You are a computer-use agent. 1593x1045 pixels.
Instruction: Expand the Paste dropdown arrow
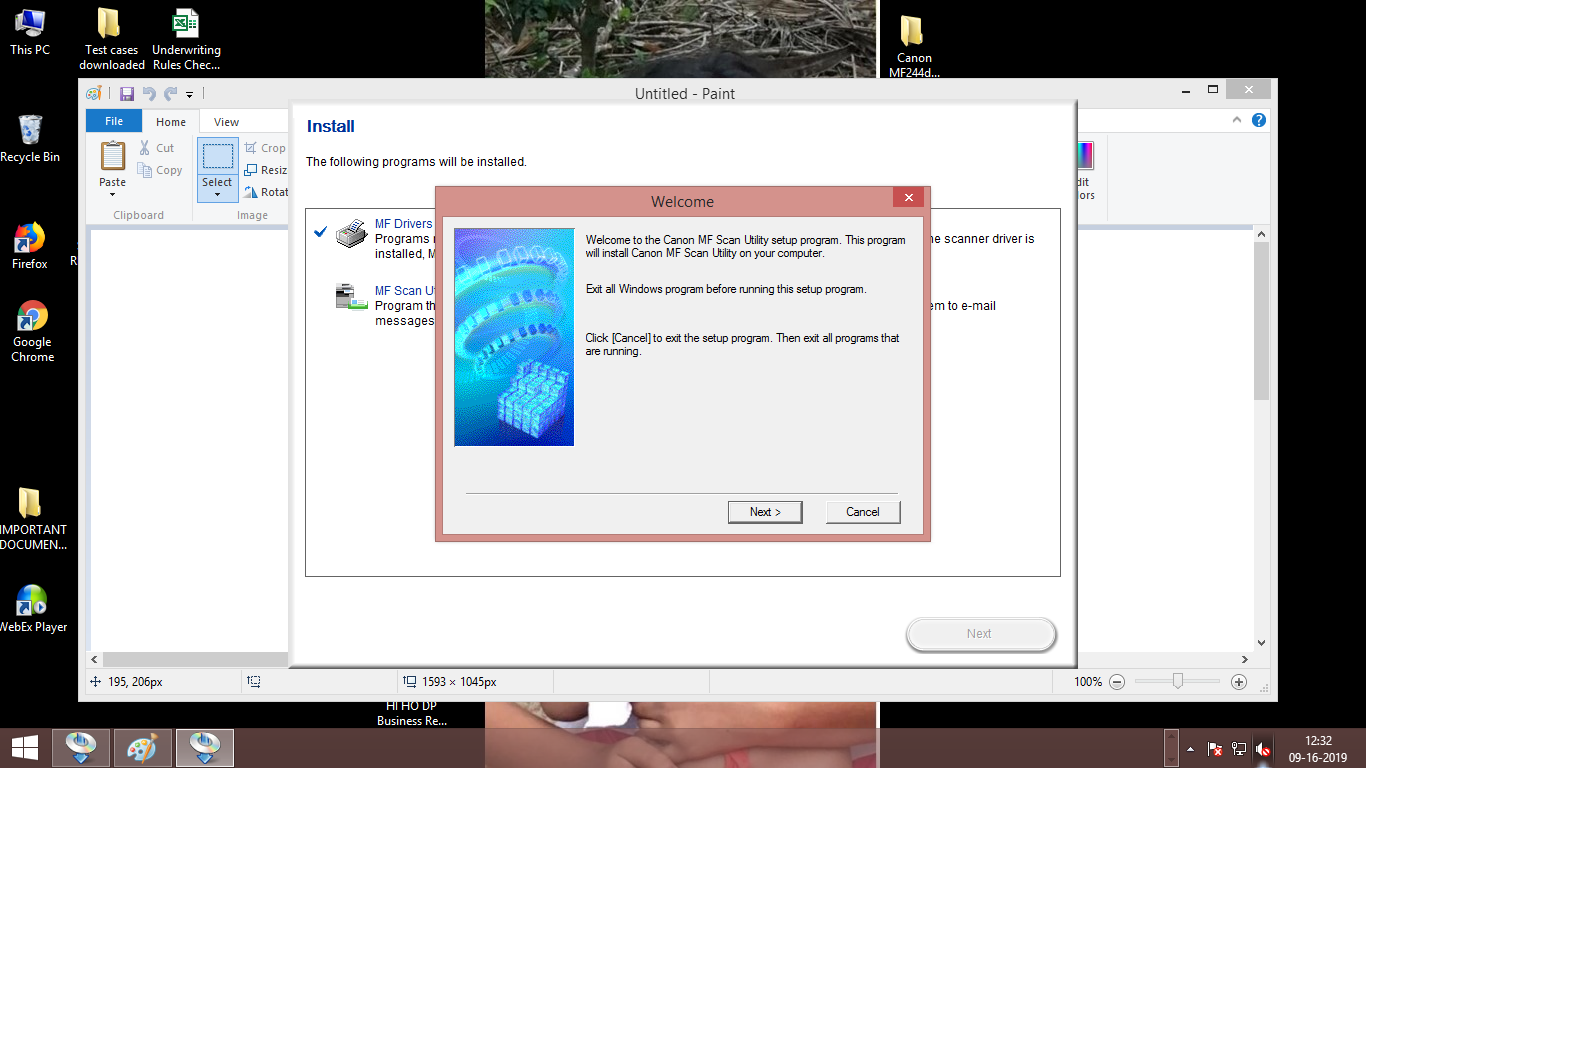tap(113, 194)
